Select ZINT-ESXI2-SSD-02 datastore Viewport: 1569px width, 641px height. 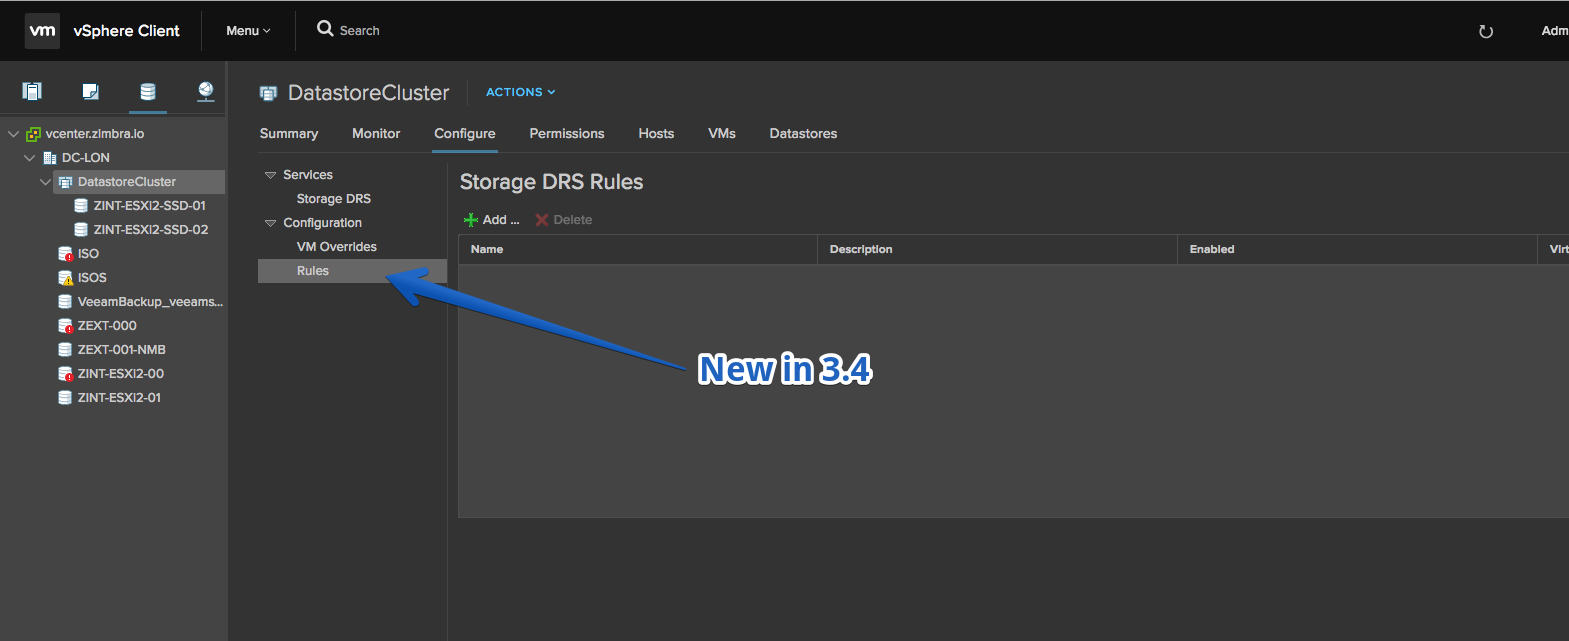151,230
